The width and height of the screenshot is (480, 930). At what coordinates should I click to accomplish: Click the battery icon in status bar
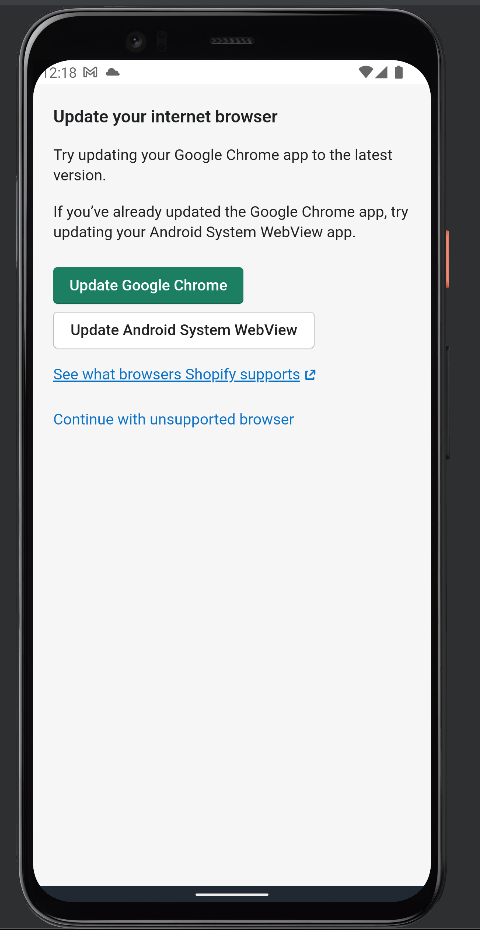pos(399,72)
